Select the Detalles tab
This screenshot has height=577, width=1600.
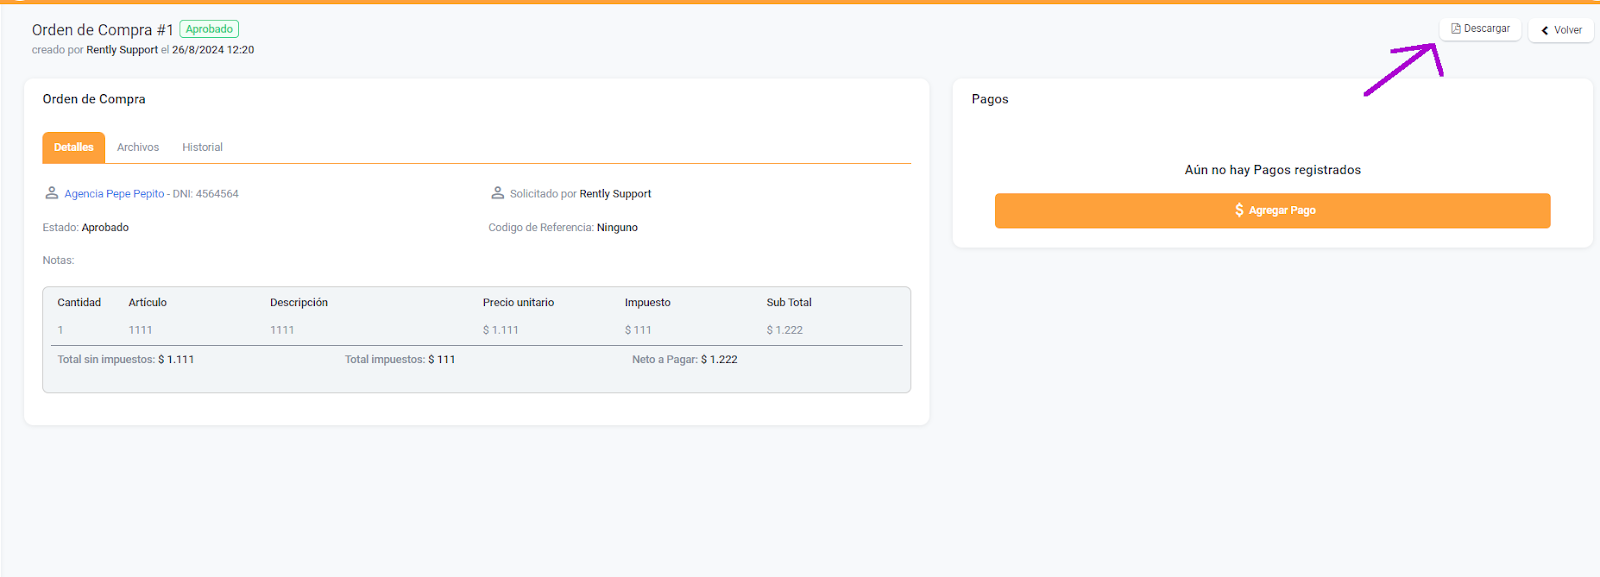(73, 147)
